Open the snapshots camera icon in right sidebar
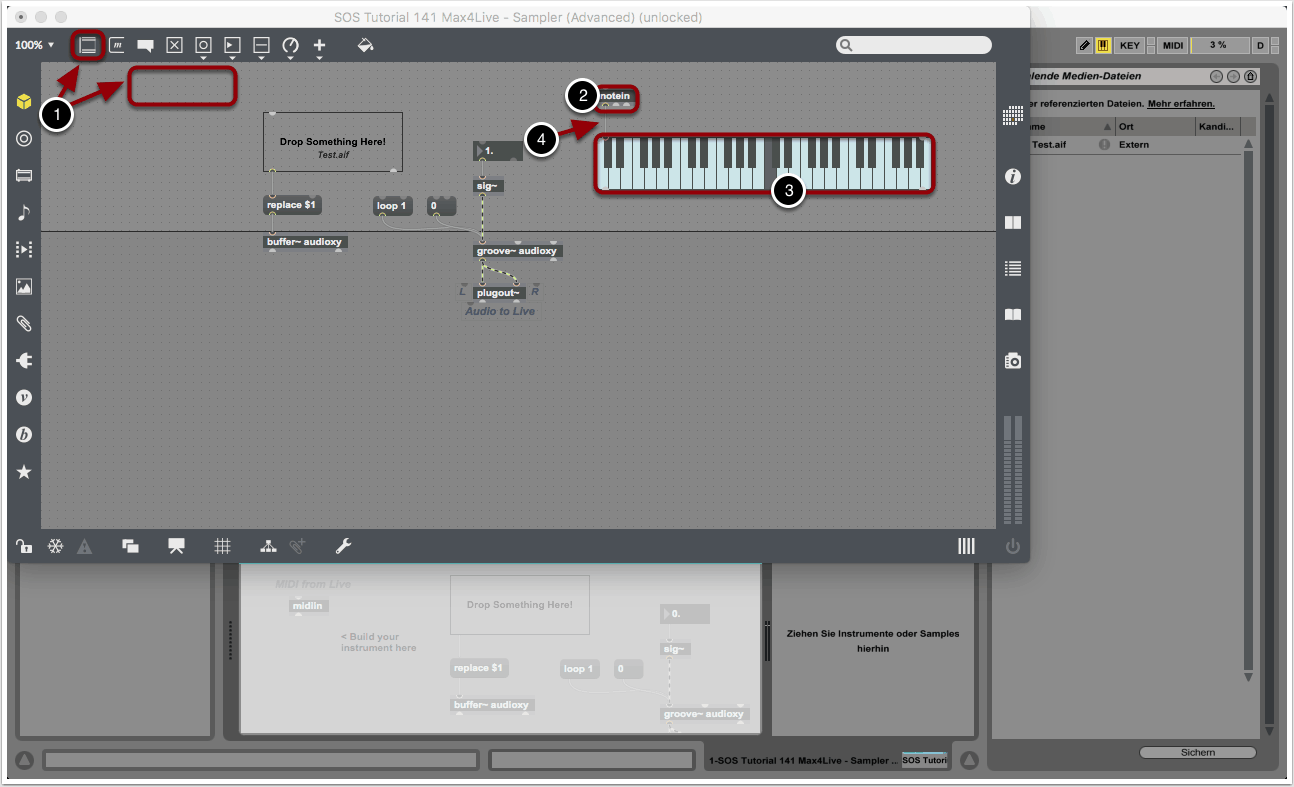 click(1013, 361)
